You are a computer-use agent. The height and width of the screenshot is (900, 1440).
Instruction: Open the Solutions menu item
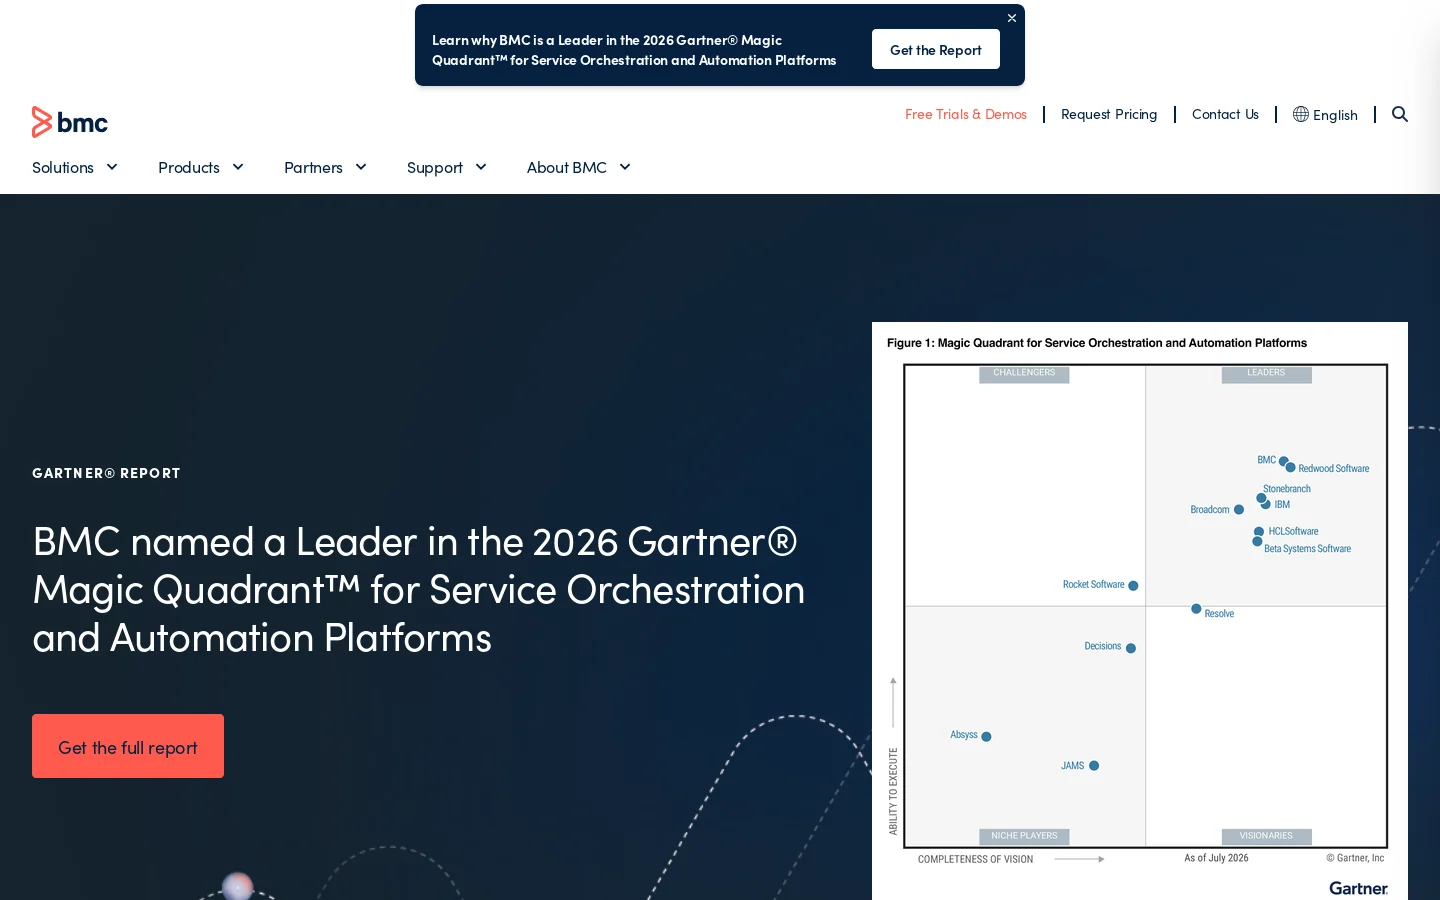tap(63, 167)
